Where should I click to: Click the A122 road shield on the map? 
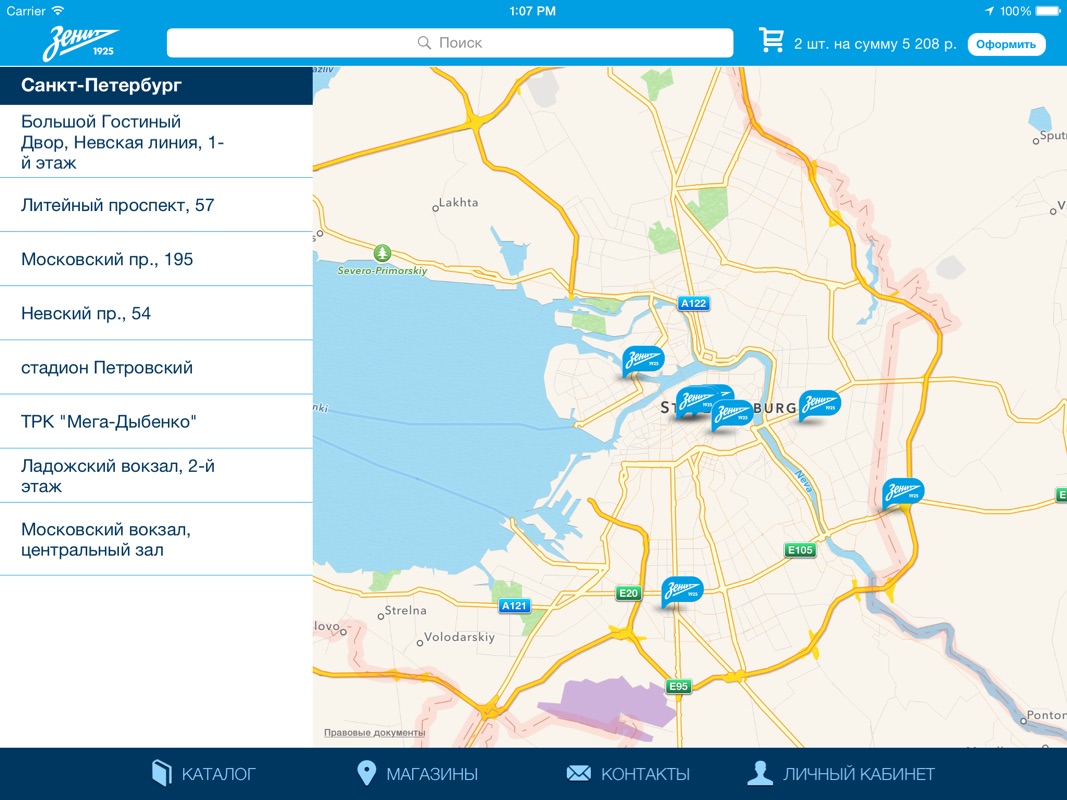point(693,303)
